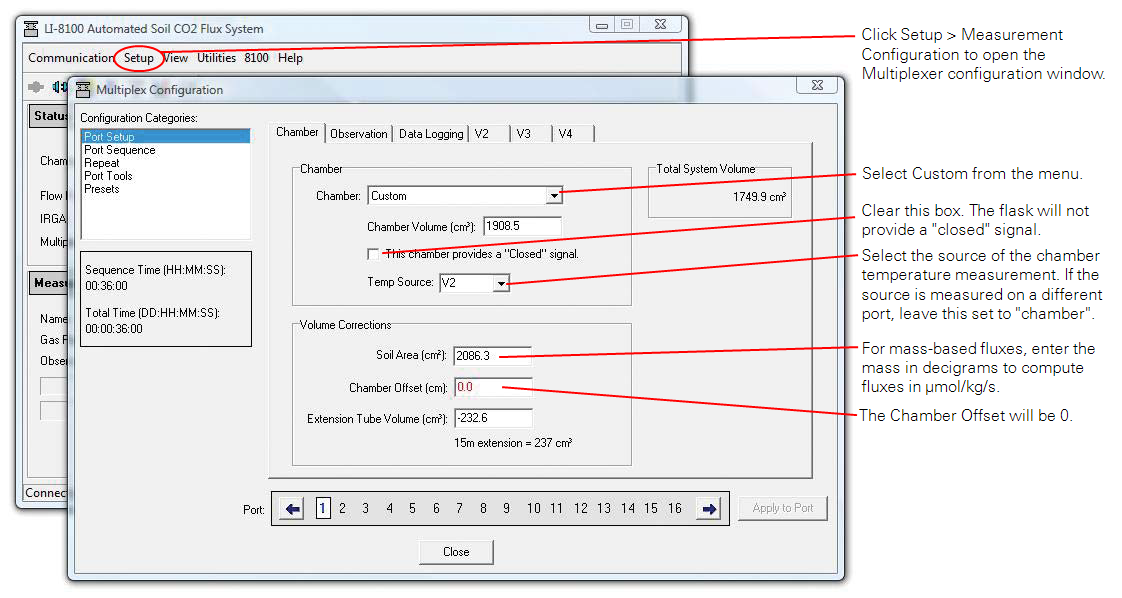Select port 11
The width and height of the screenshot is (1122, 598).
556,509
